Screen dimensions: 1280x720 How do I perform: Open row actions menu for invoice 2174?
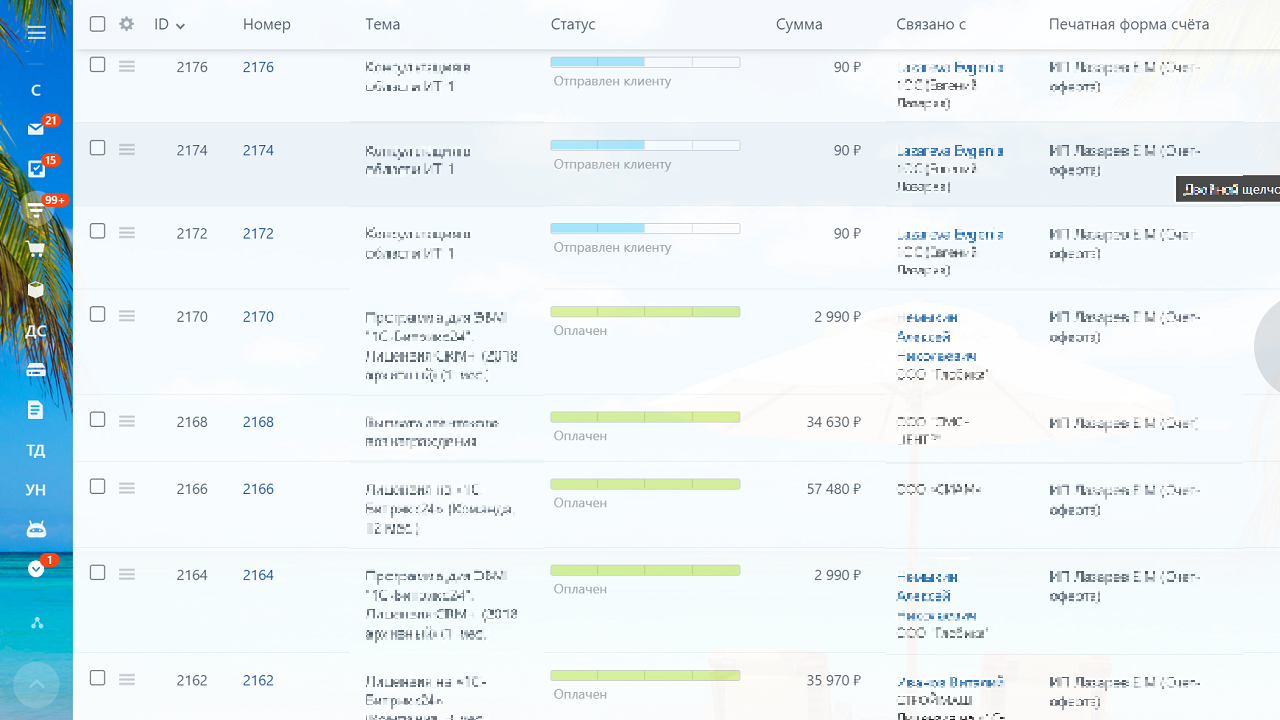[127, 149]
